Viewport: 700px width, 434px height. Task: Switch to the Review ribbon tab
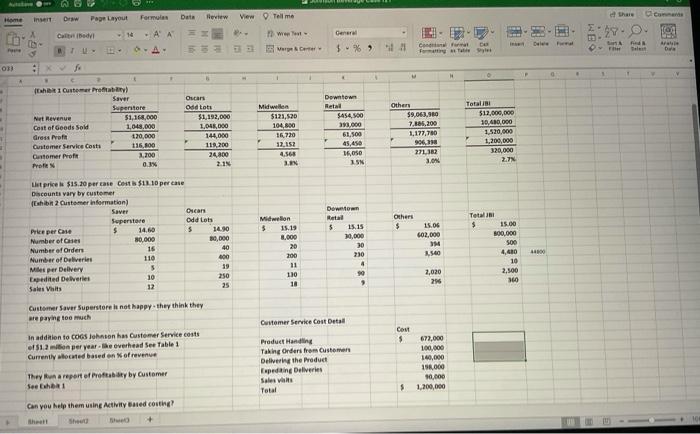pos(217,17)
